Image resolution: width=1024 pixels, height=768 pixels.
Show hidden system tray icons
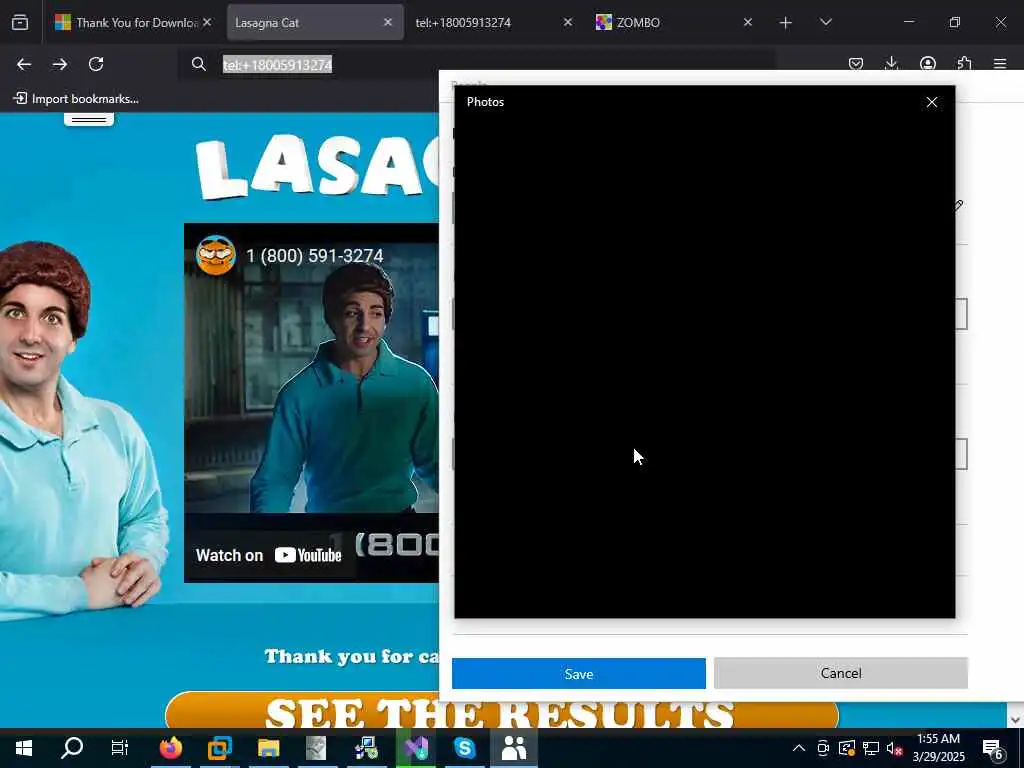pos(799,748)
